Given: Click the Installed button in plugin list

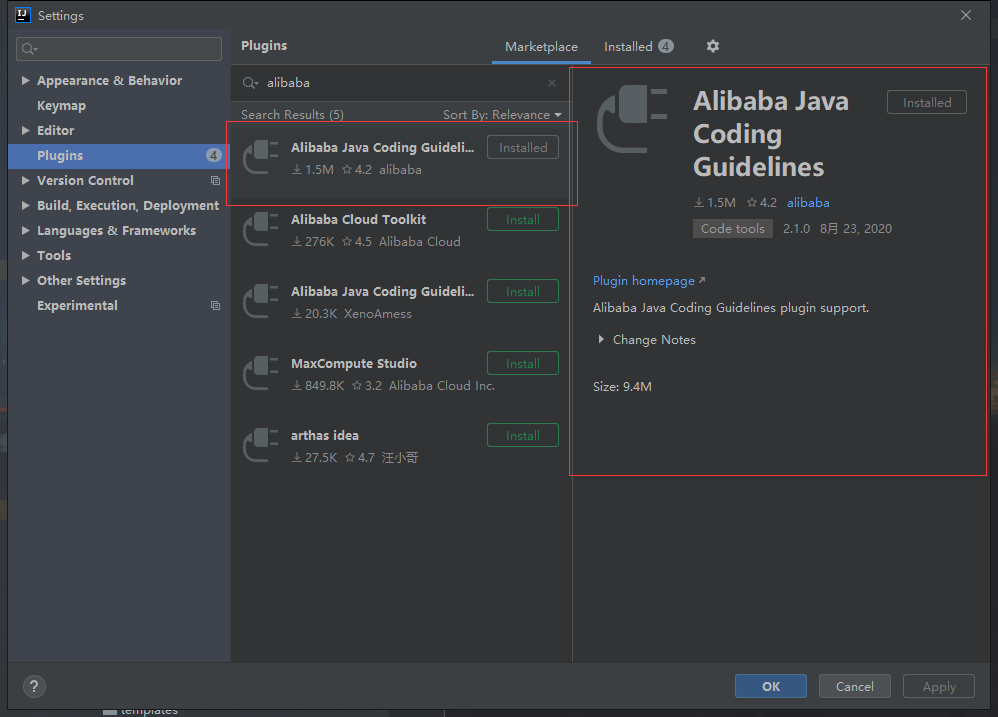Looking at the screenshot, I should click(x=523, y=148).
